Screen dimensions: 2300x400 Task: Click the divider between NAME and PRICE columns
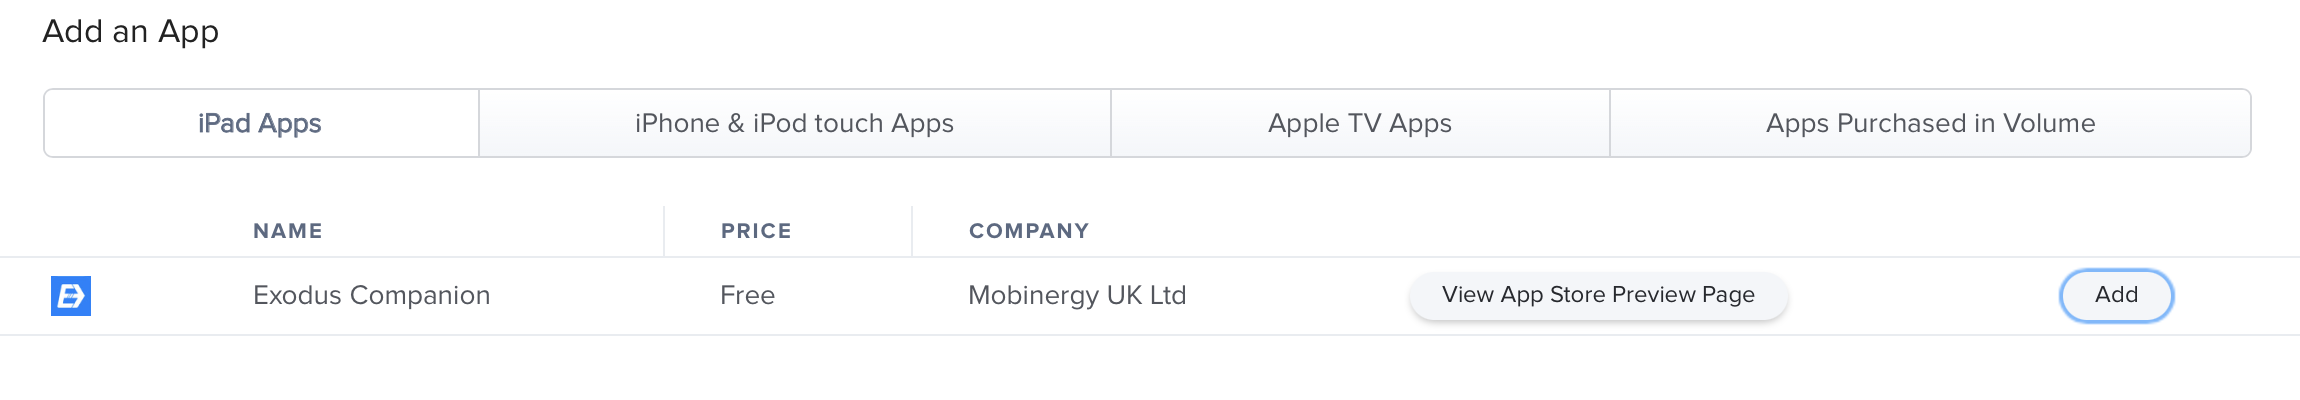(x=664, y=231)
